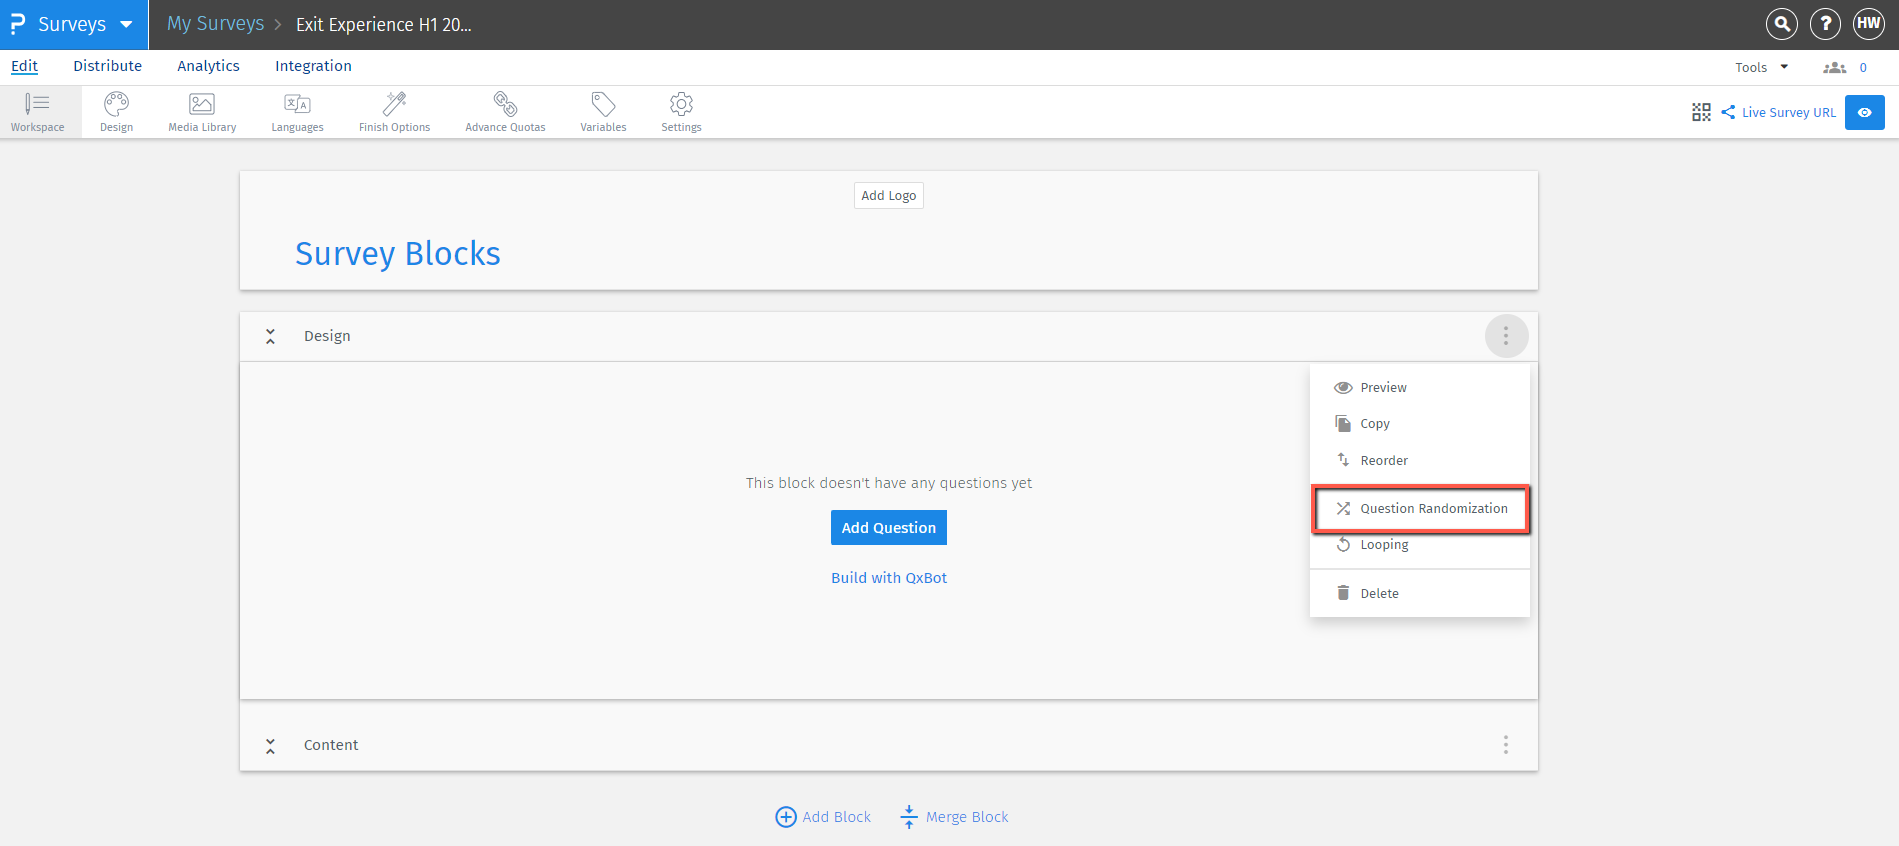
Task: Choose Looping from the block menu
Action: pyautogui.click(x=1420, y=545)
